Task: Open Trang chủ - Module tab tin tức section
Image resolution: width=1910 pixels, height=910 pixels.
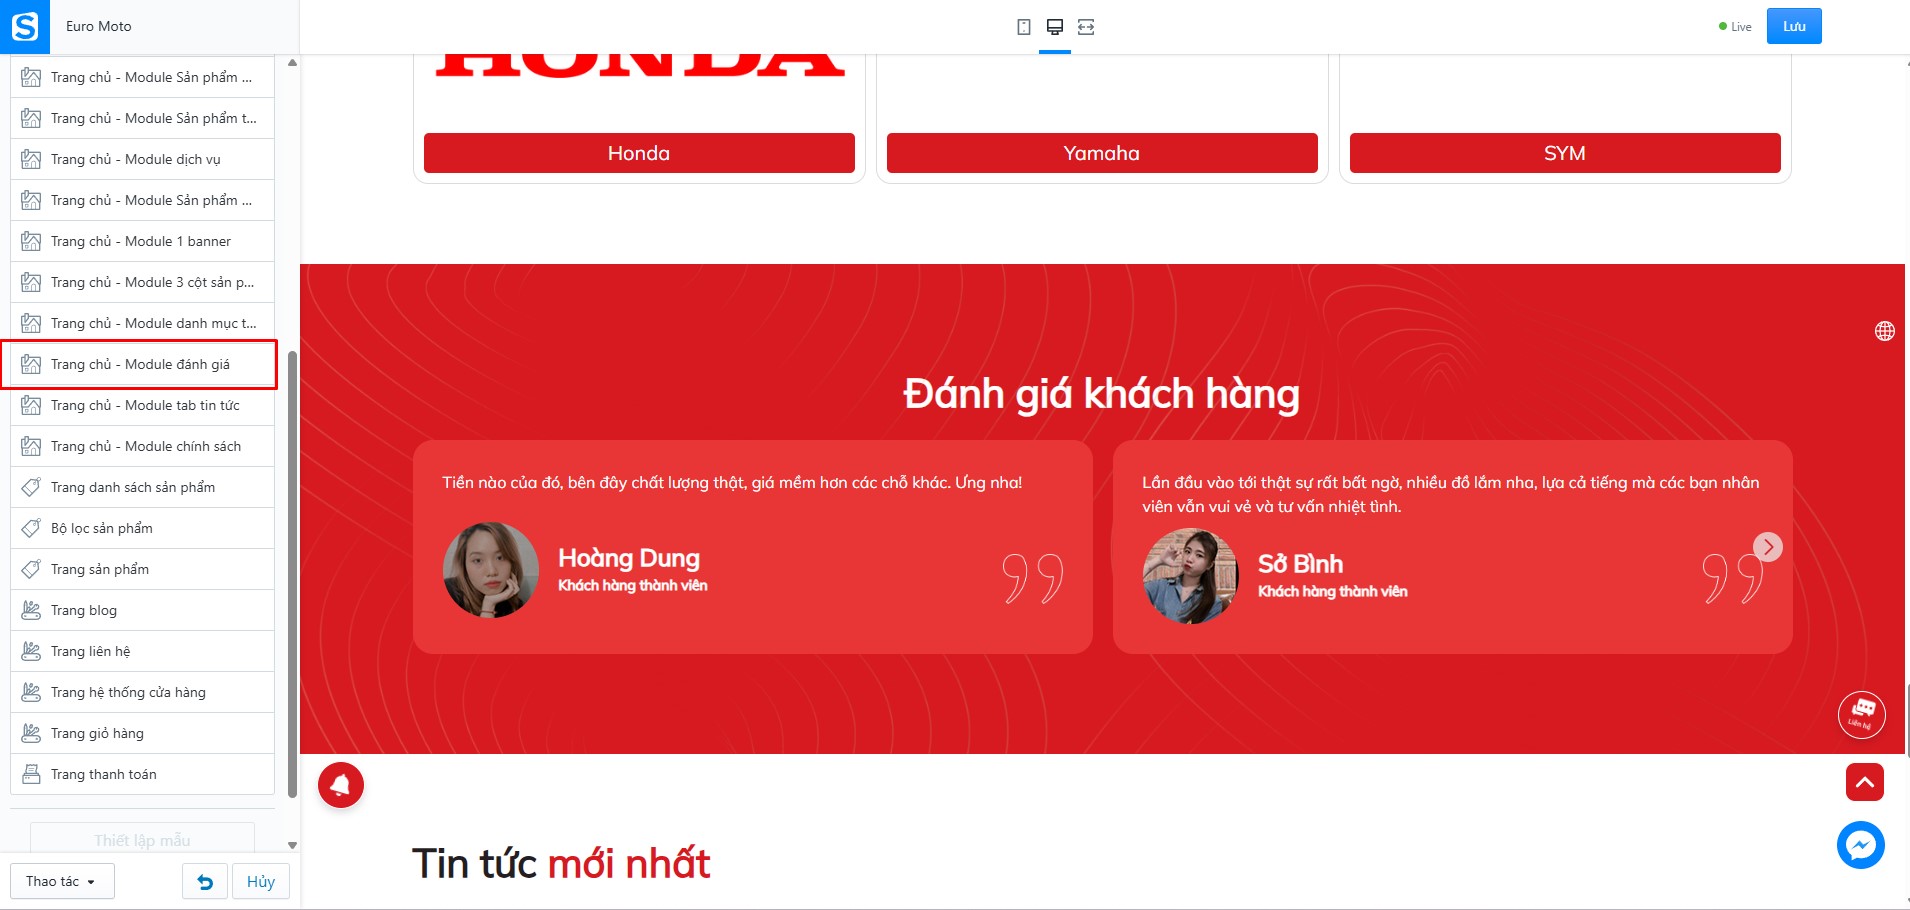Action: (142, 405)
